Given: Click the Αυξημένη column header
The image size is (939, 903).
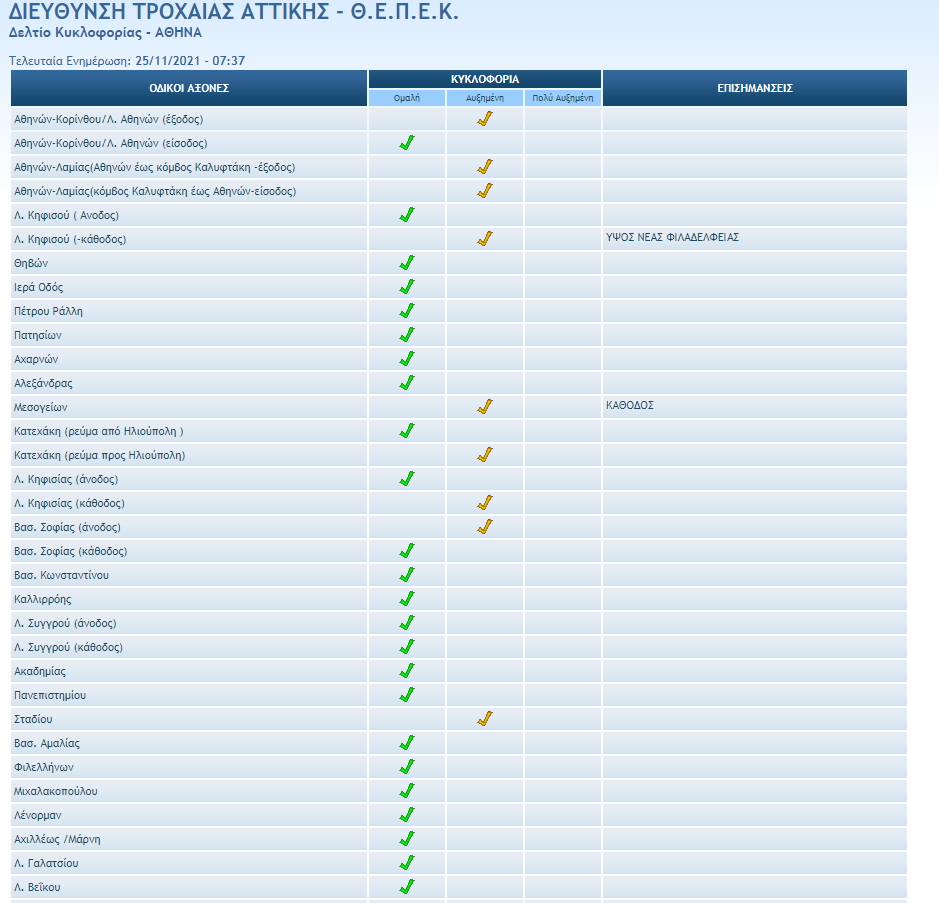Looking at the screenshot, I should [485, 98].
